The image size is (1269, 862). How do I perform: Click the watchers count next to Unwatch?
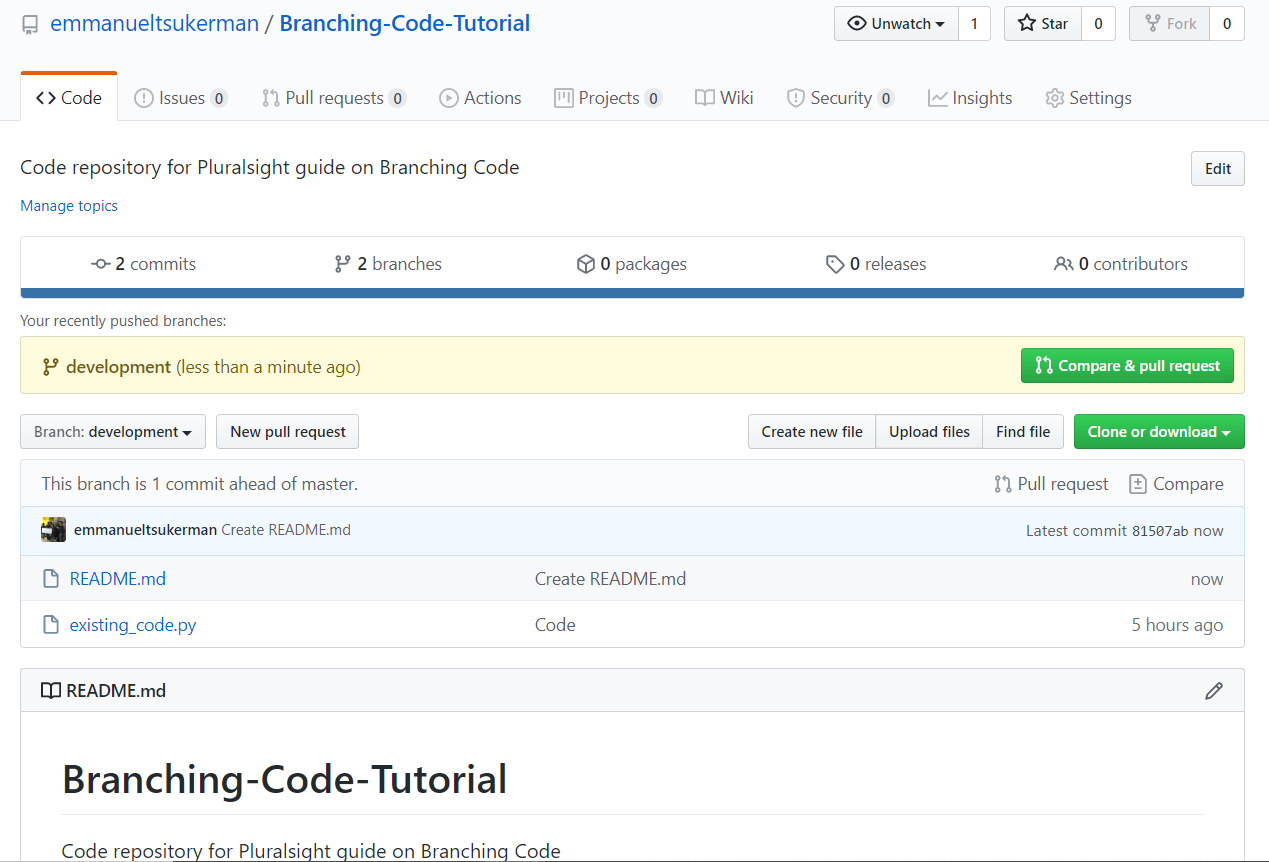(974, 24)
